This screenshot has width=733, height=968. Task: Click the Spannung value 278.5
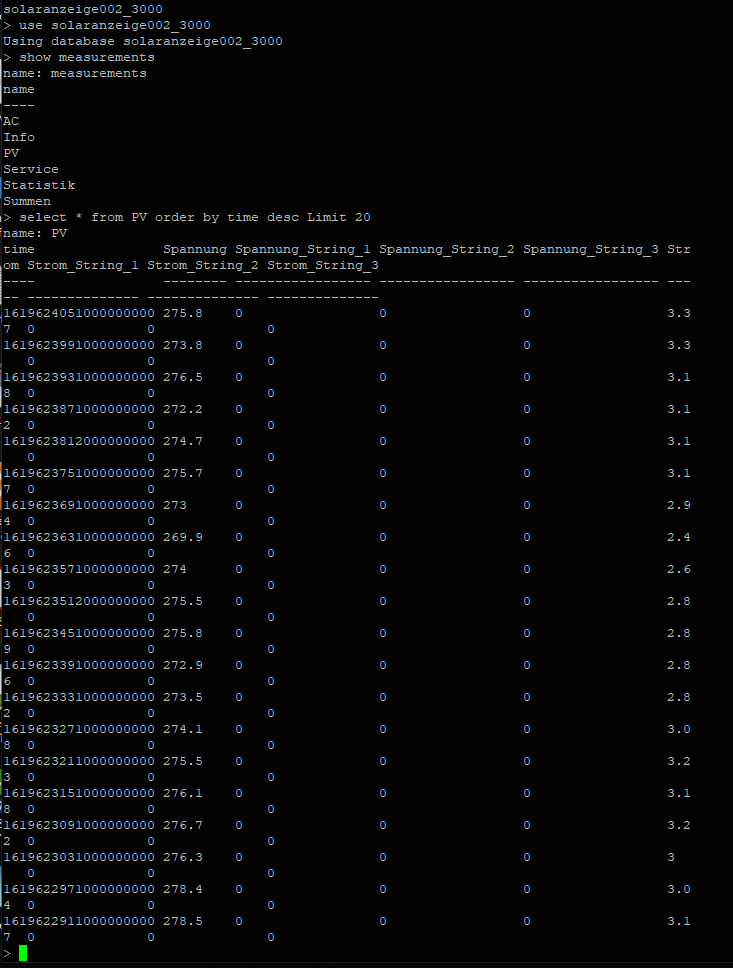183,921
